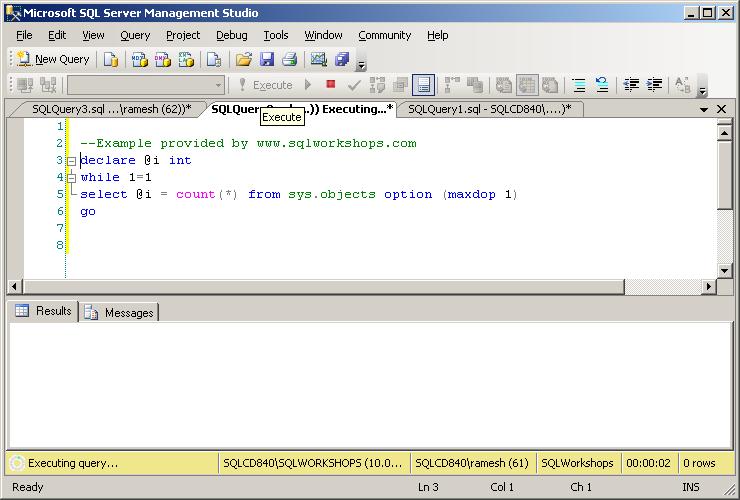Image resolution: width=740 pixels, height=500 pixels.
Task: Click editor horizontal scrollbar right arrow
Action: 708,286
